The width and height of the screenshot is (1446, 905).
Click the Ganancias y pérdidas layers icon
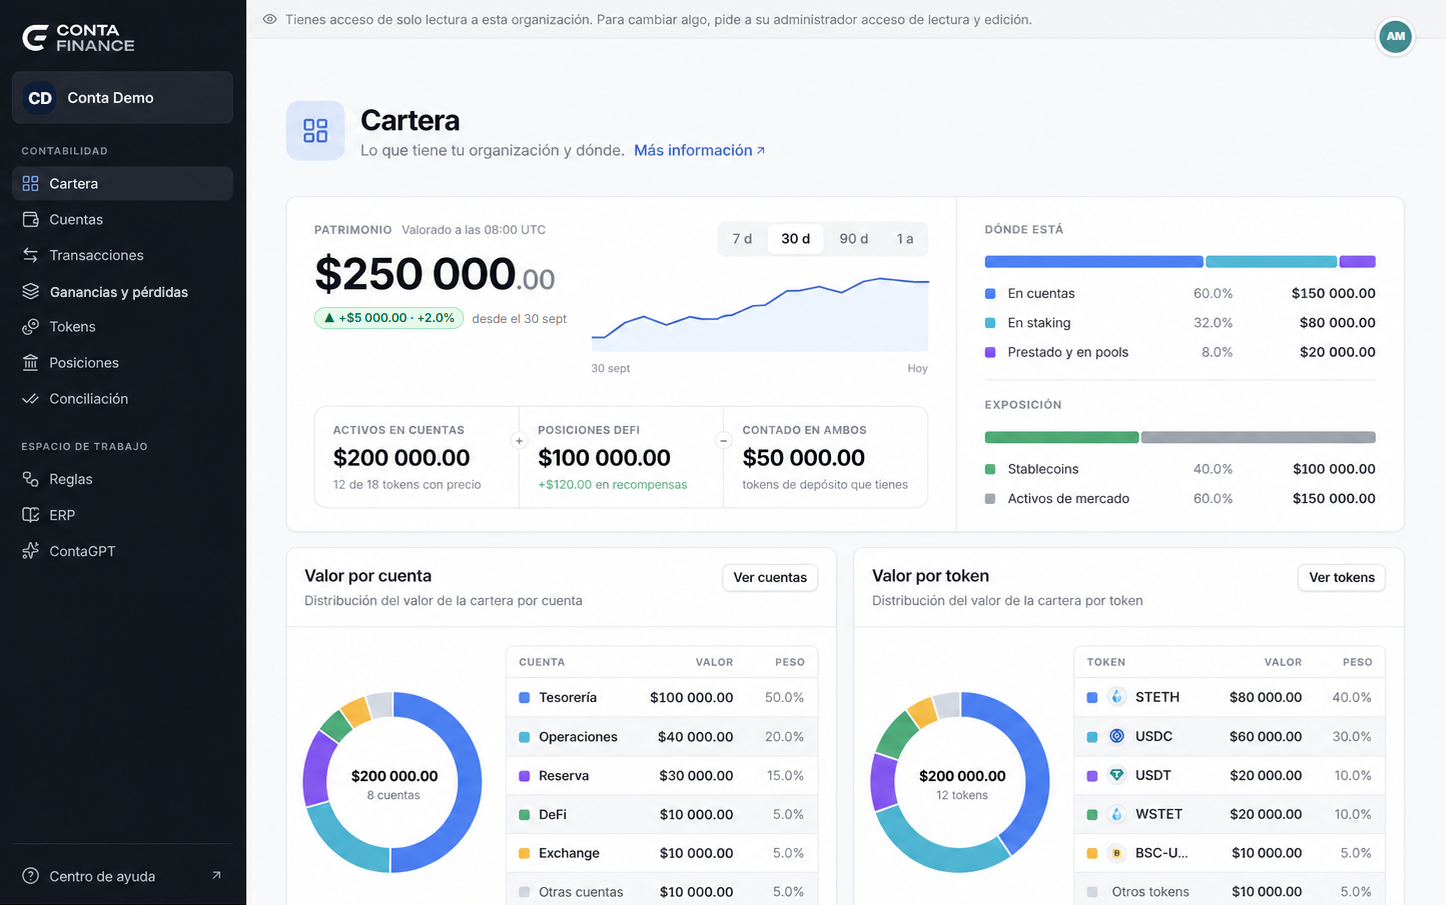click(31, 291)
